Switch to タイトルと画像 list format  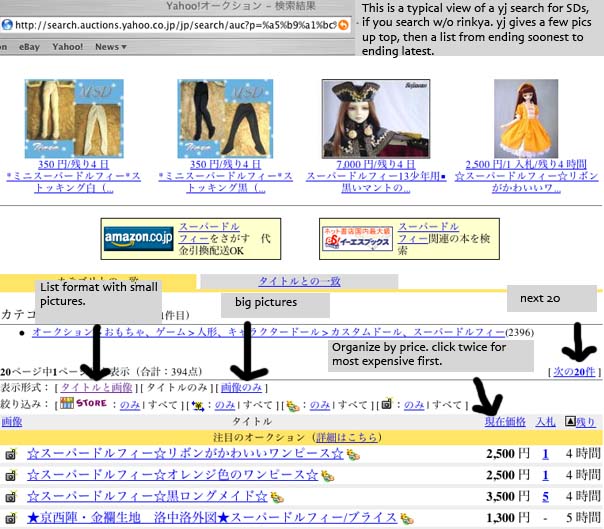click(x=96, y=387)
